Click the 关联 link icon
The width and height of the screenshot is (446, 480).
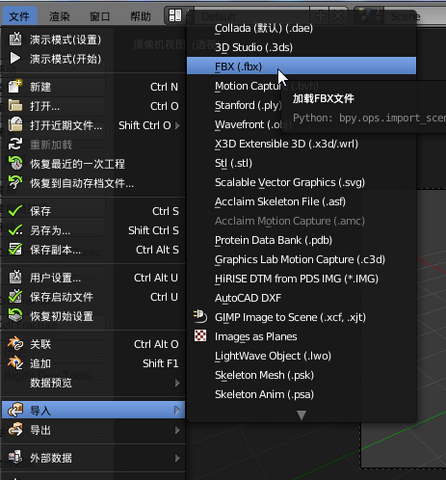pos(16,343)
